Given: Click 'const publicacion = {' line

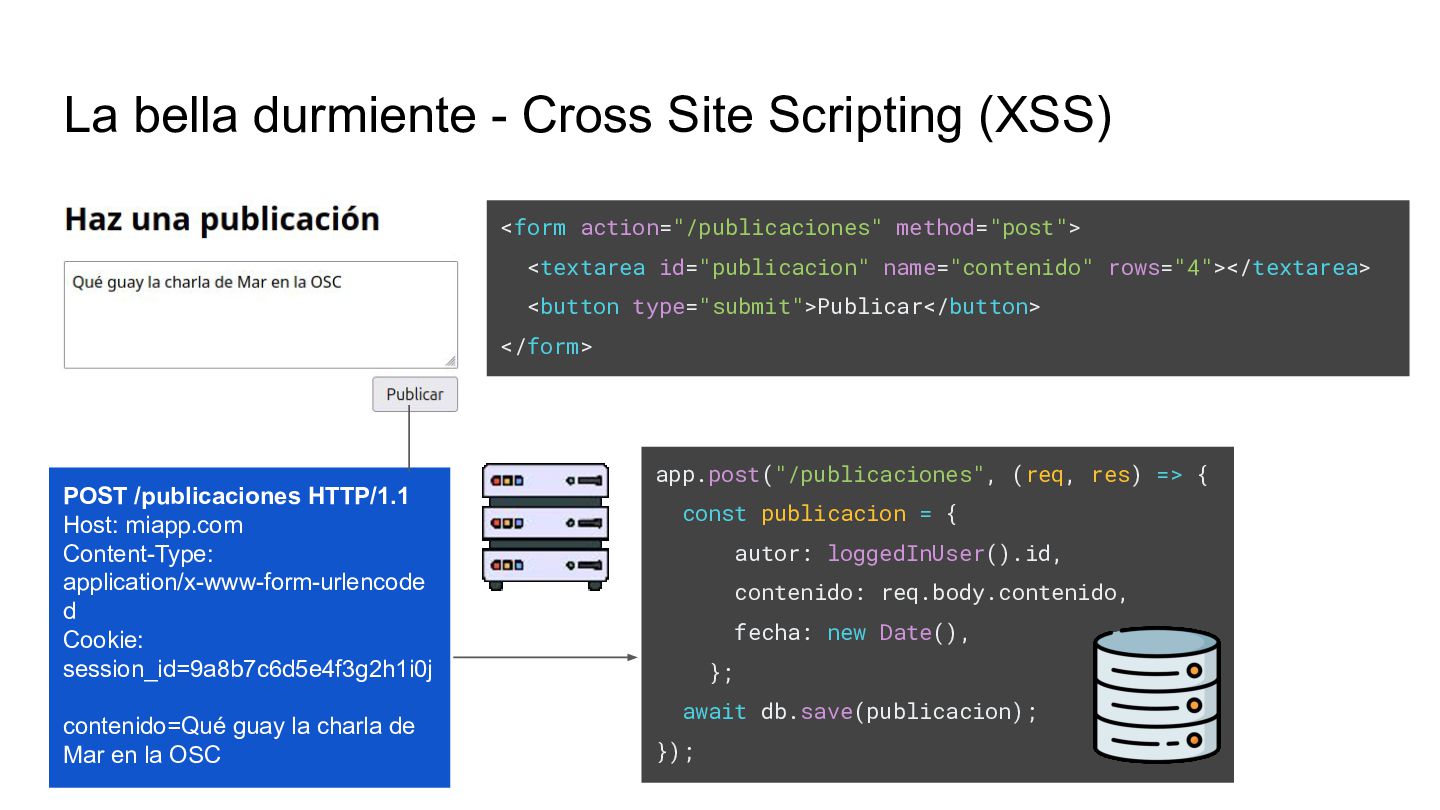Looking at the screenshot, I should (820, 514).
